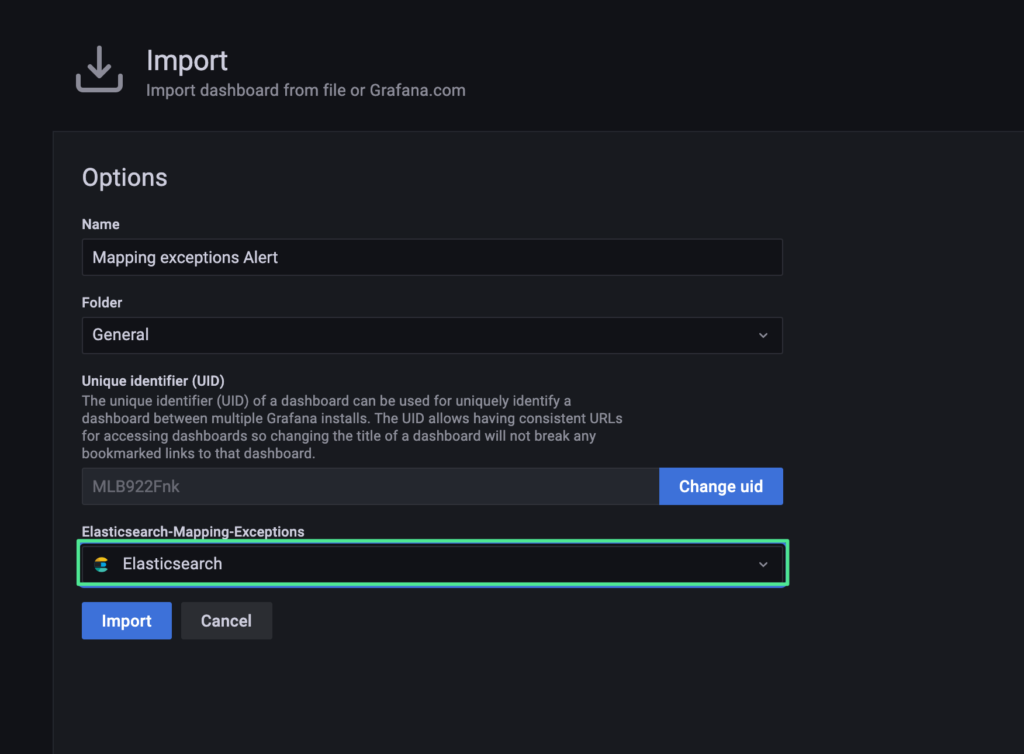Click the chevron in Elasticsearch datasource selector
The image size is (1024, 754).
(763, 565)
